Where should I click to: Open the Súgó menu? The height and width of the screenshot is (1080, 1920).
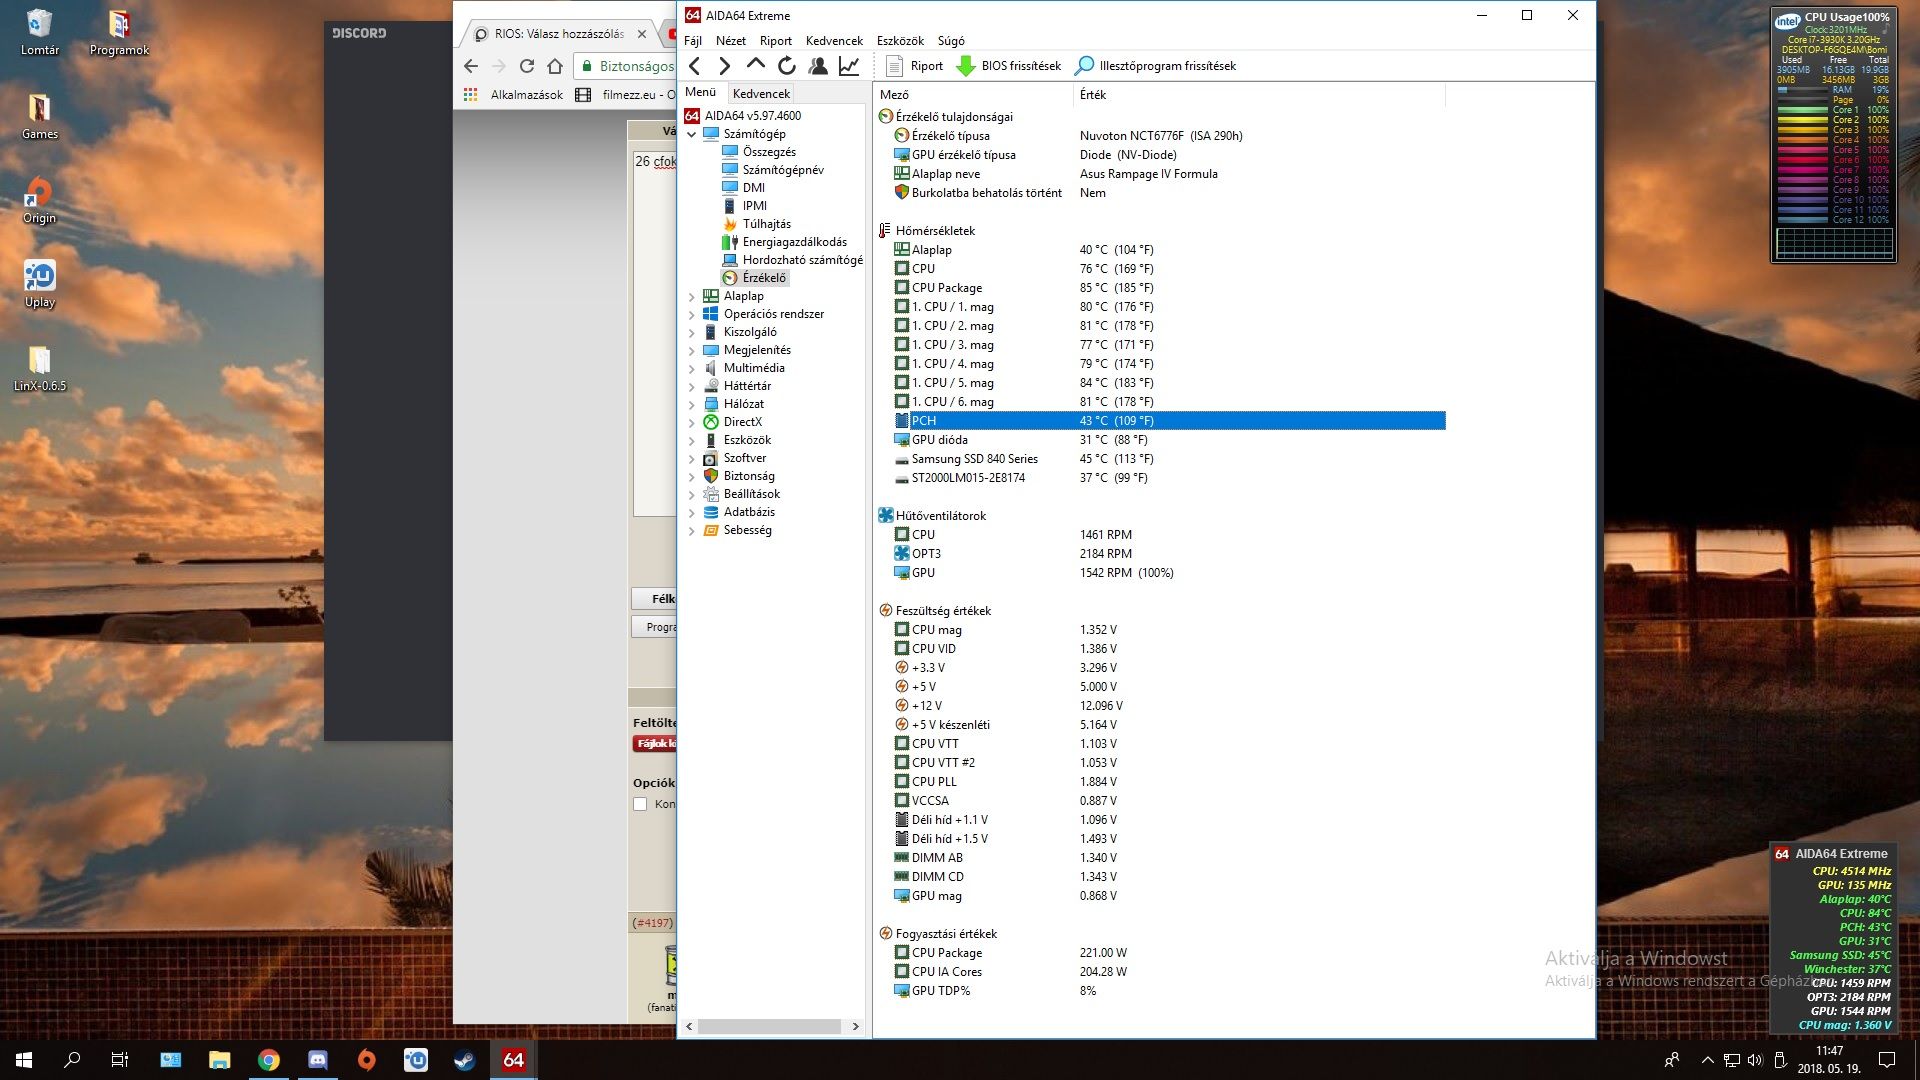(x=951, y=41)
